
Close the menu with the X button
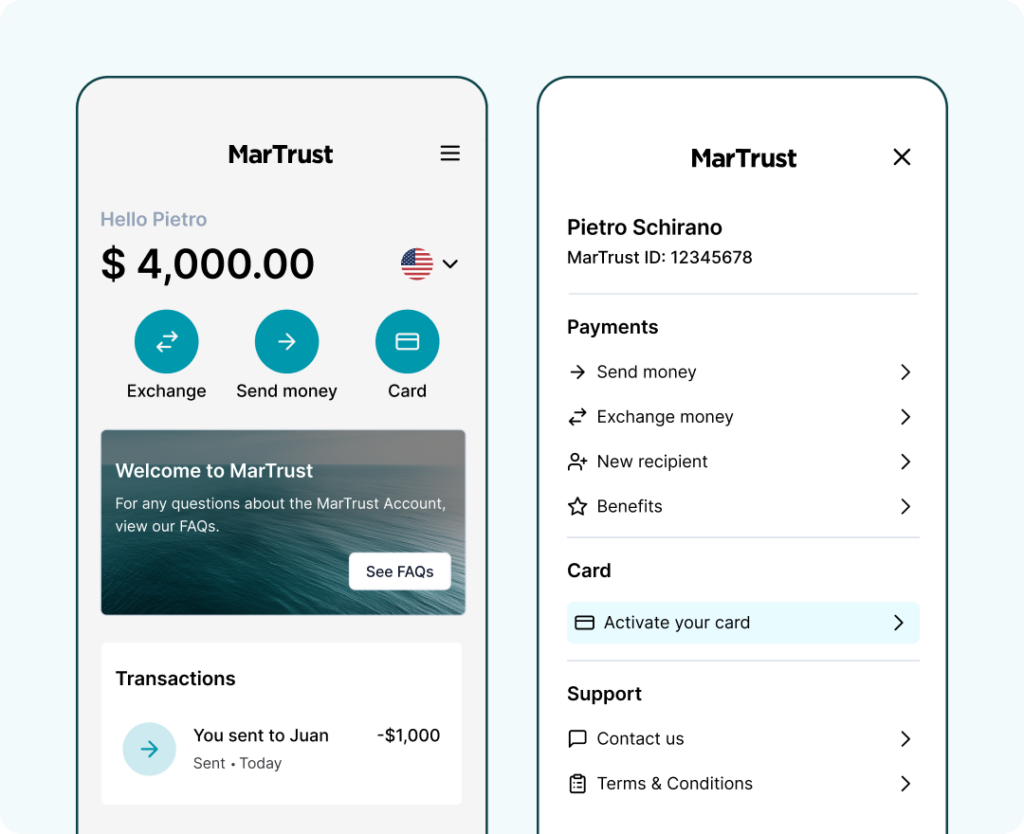pos(901,157)
